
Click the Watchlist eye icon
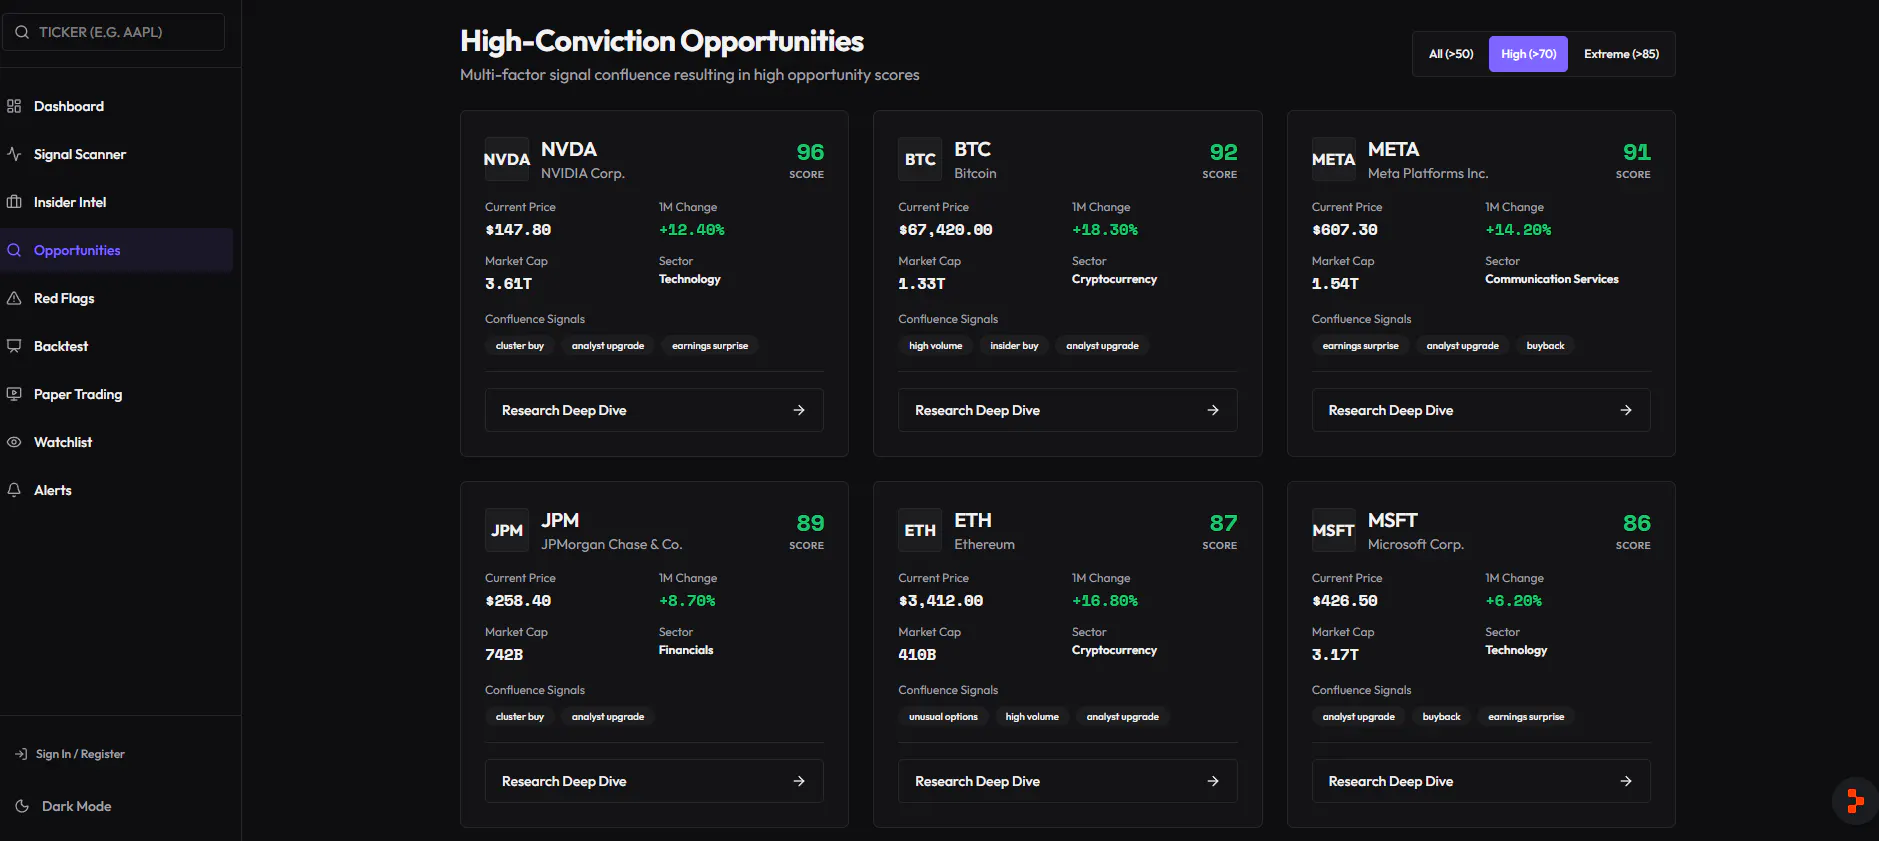click(x=14, y=442)
